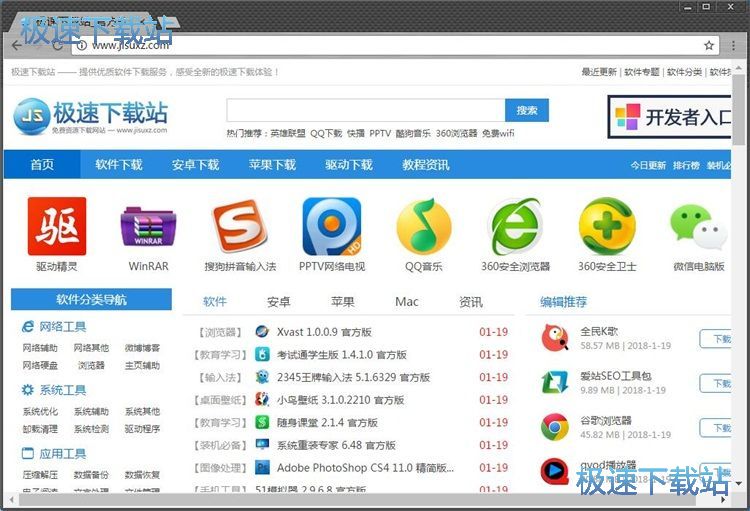Image resolution: width=750 pixels, height=511 pixels.
Task: Click hot search QQ下载
Action: point(326,133)
